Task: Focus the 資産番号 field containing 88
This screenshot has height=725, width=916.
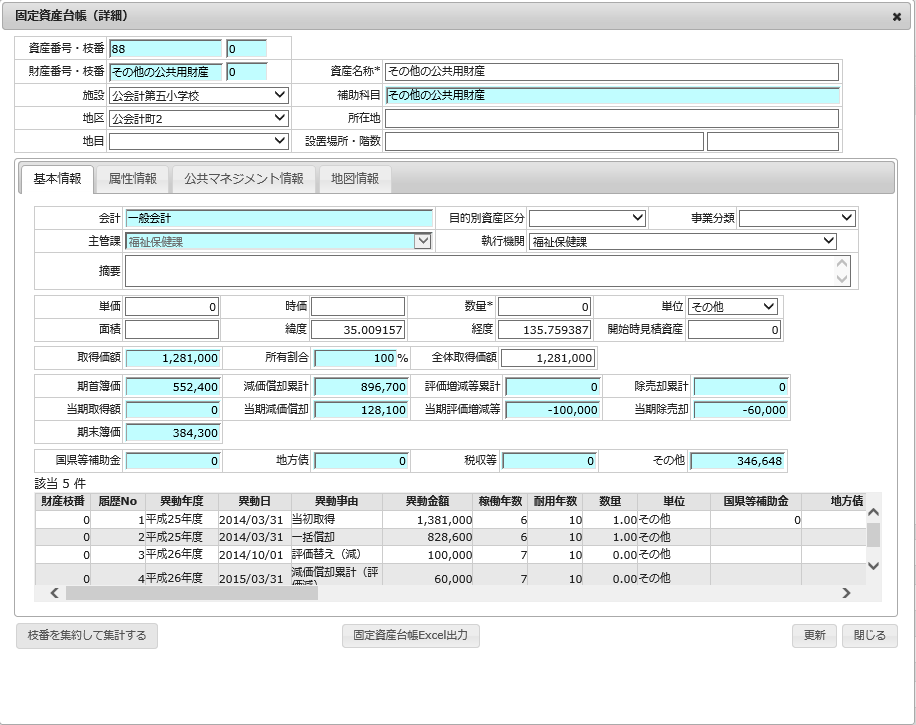Action: pyautogui.click(x=166, y=48)
